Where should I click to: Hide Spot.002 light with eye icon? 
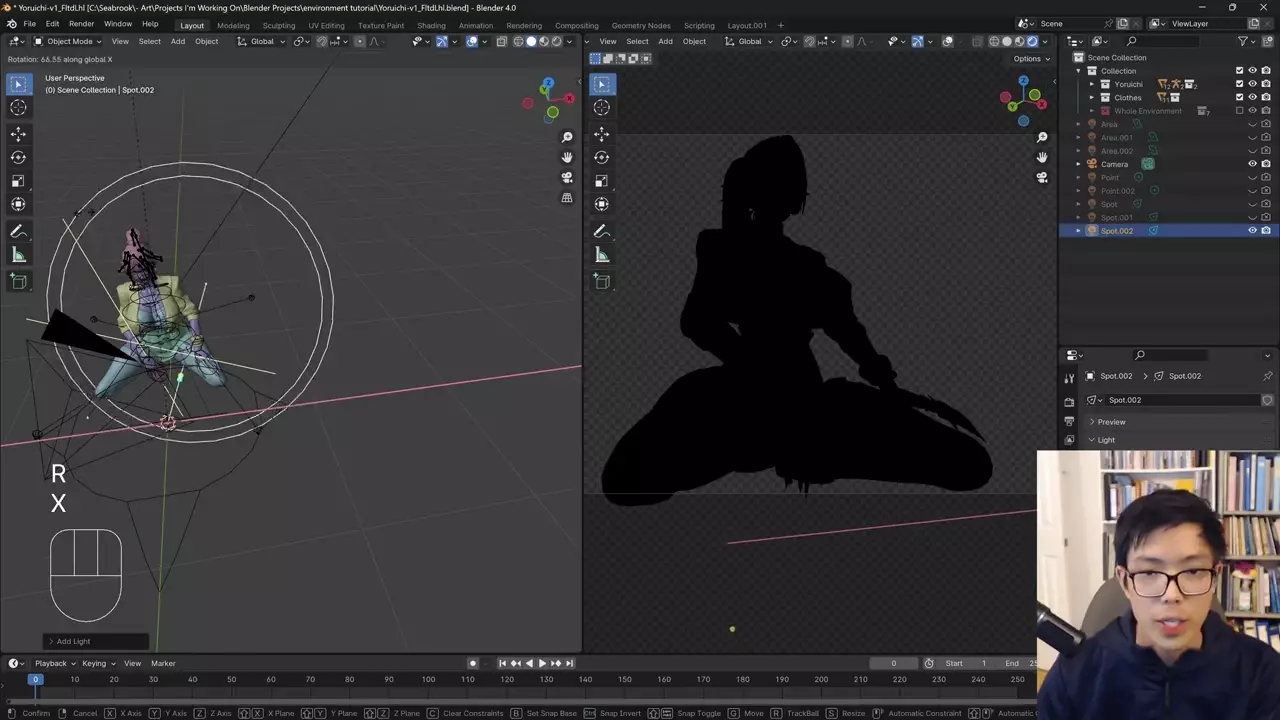click(1252, 231)
